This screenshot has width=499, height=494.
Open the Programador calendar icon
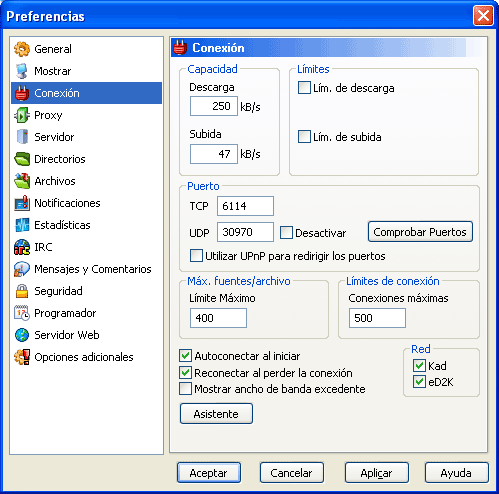click(22, 313)
